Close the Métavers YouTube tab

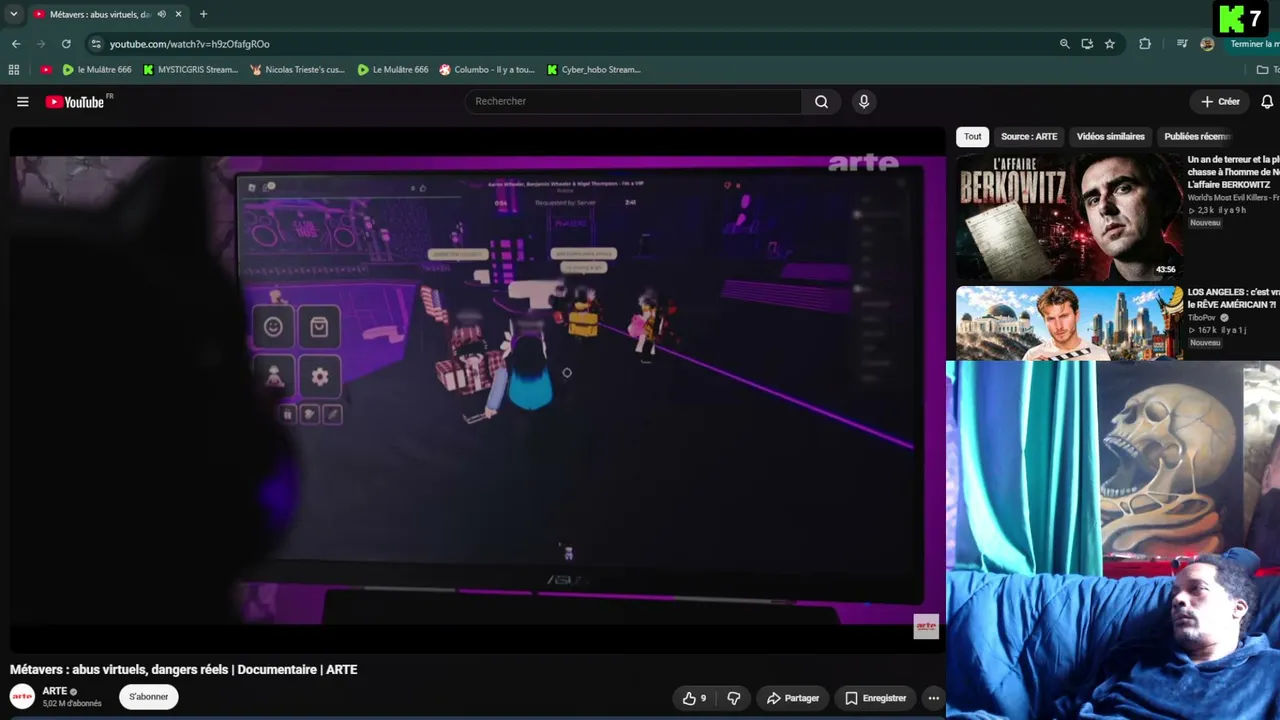pyautogui.click(x=179, y=14)
